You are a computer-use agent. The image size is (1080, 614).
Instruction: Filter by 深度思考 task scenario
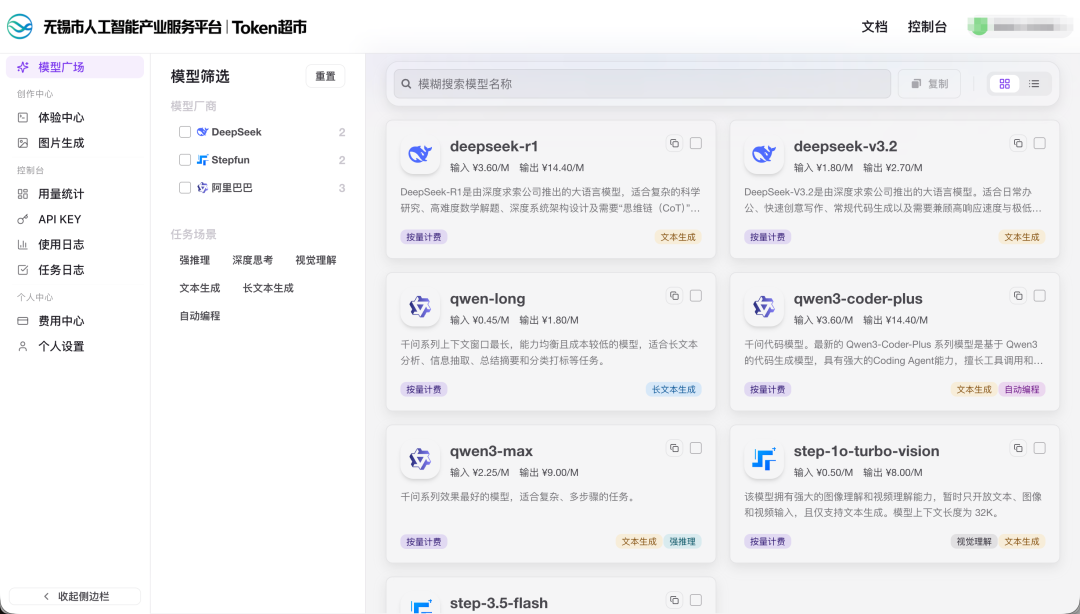[253, 260]
